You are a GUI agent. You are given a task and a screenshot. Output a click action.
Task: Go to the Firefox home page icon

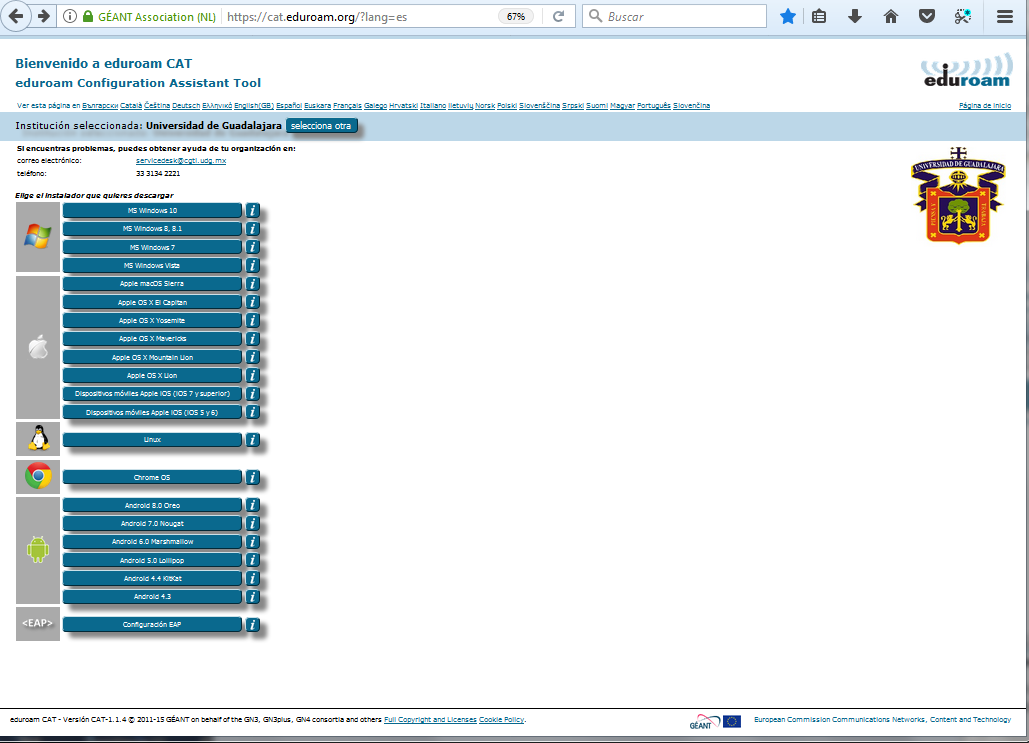click(891, 16)
